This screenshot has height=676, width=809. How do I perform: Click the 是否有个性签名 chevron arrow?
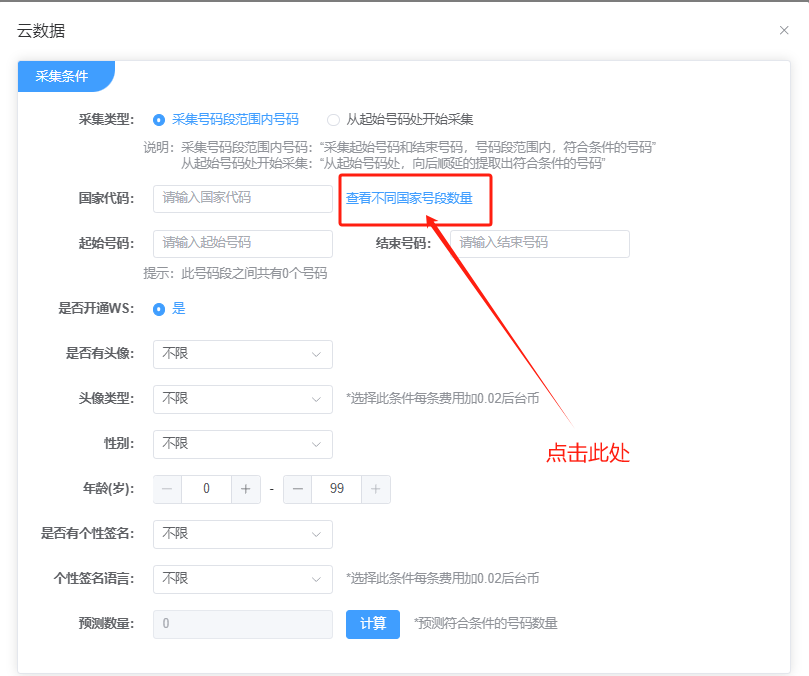(316, 534)
